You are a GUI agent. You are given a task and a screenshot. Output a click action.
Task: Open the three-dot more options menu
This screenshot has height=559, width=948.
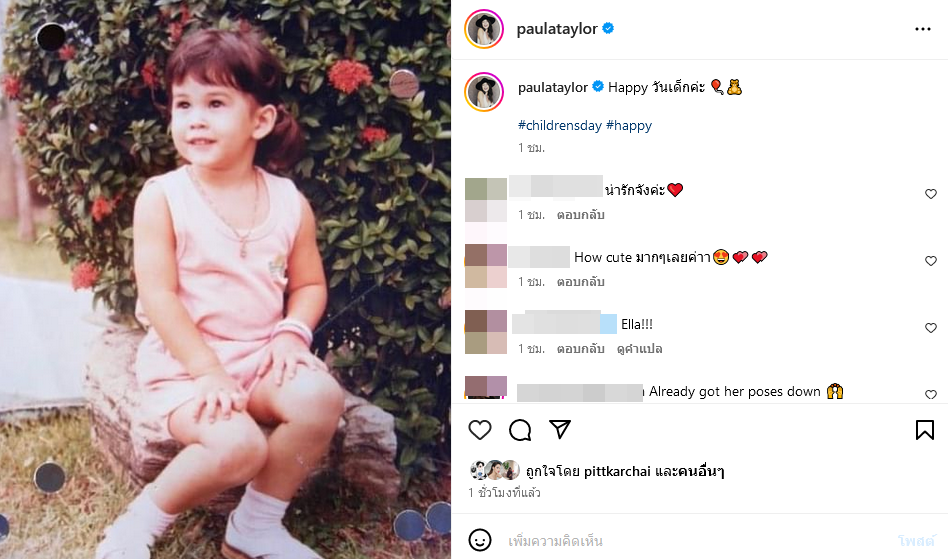coord(923,29)
